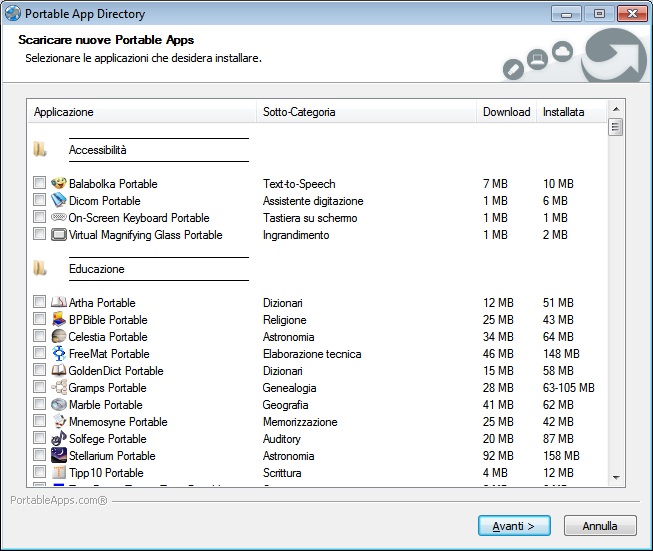Click the Avanti > button
The width and height of the screenshot is (653, 551).
[514, 526]
